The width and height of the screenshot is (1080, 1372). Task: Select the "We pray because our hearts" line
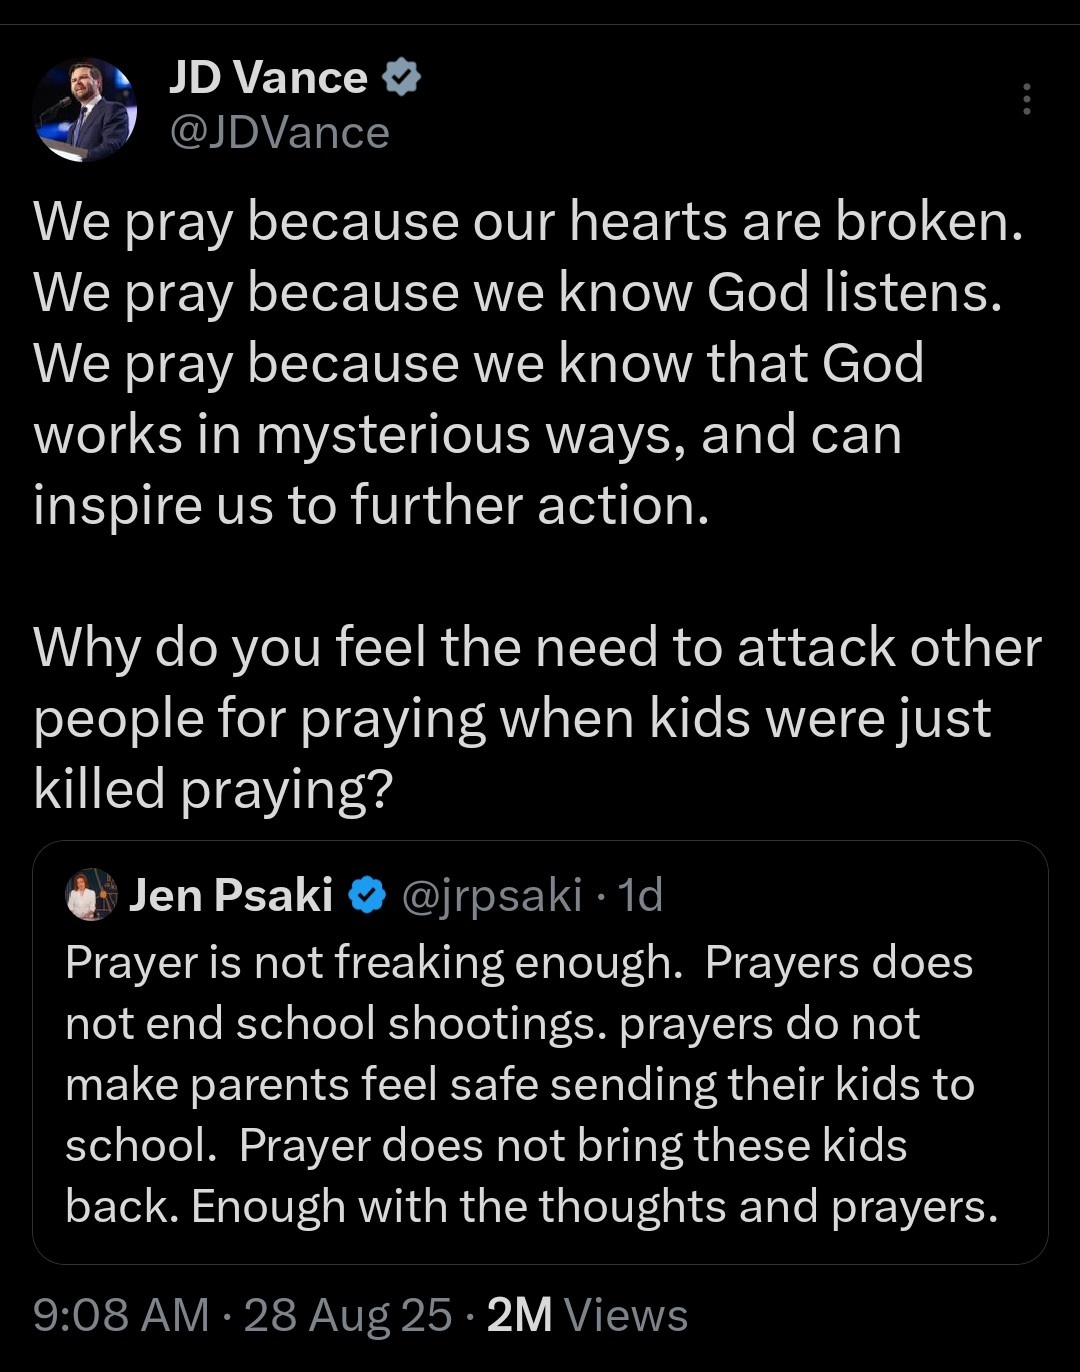coord(528,222)
